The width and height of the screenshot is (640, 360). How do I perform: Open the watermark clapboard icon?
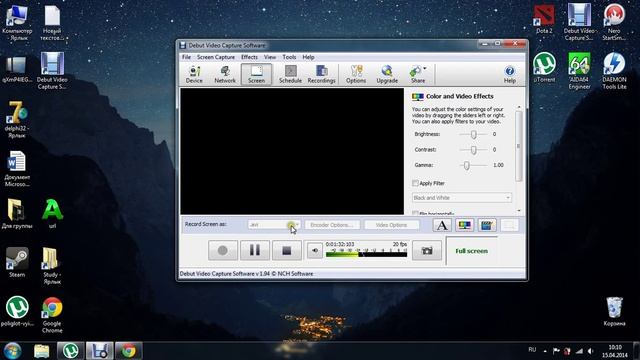click(x=487, y=225)
